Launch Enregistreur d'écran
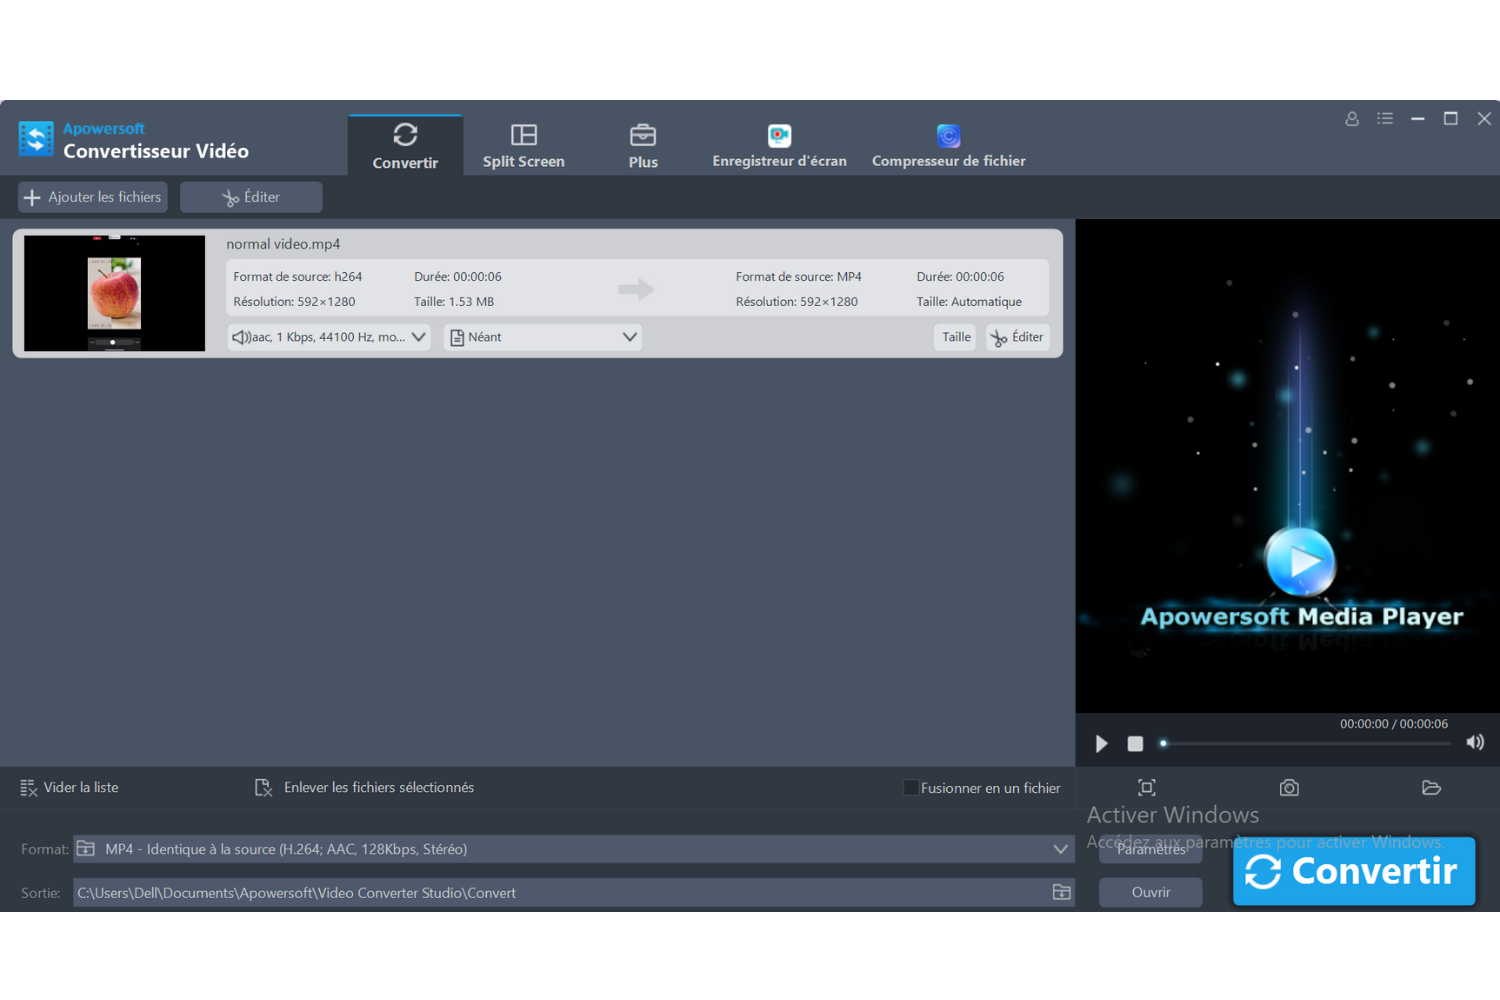1500x1000 pixels. click(779, 146)
